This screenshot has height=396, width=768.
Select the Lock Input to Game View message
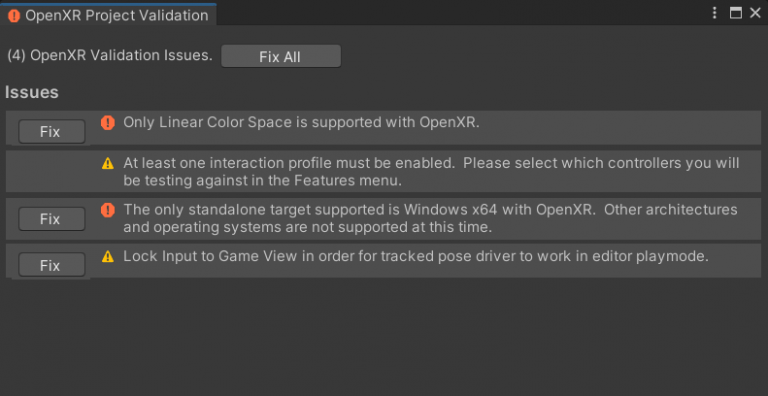pyautogui.click(x=416, y=256)
